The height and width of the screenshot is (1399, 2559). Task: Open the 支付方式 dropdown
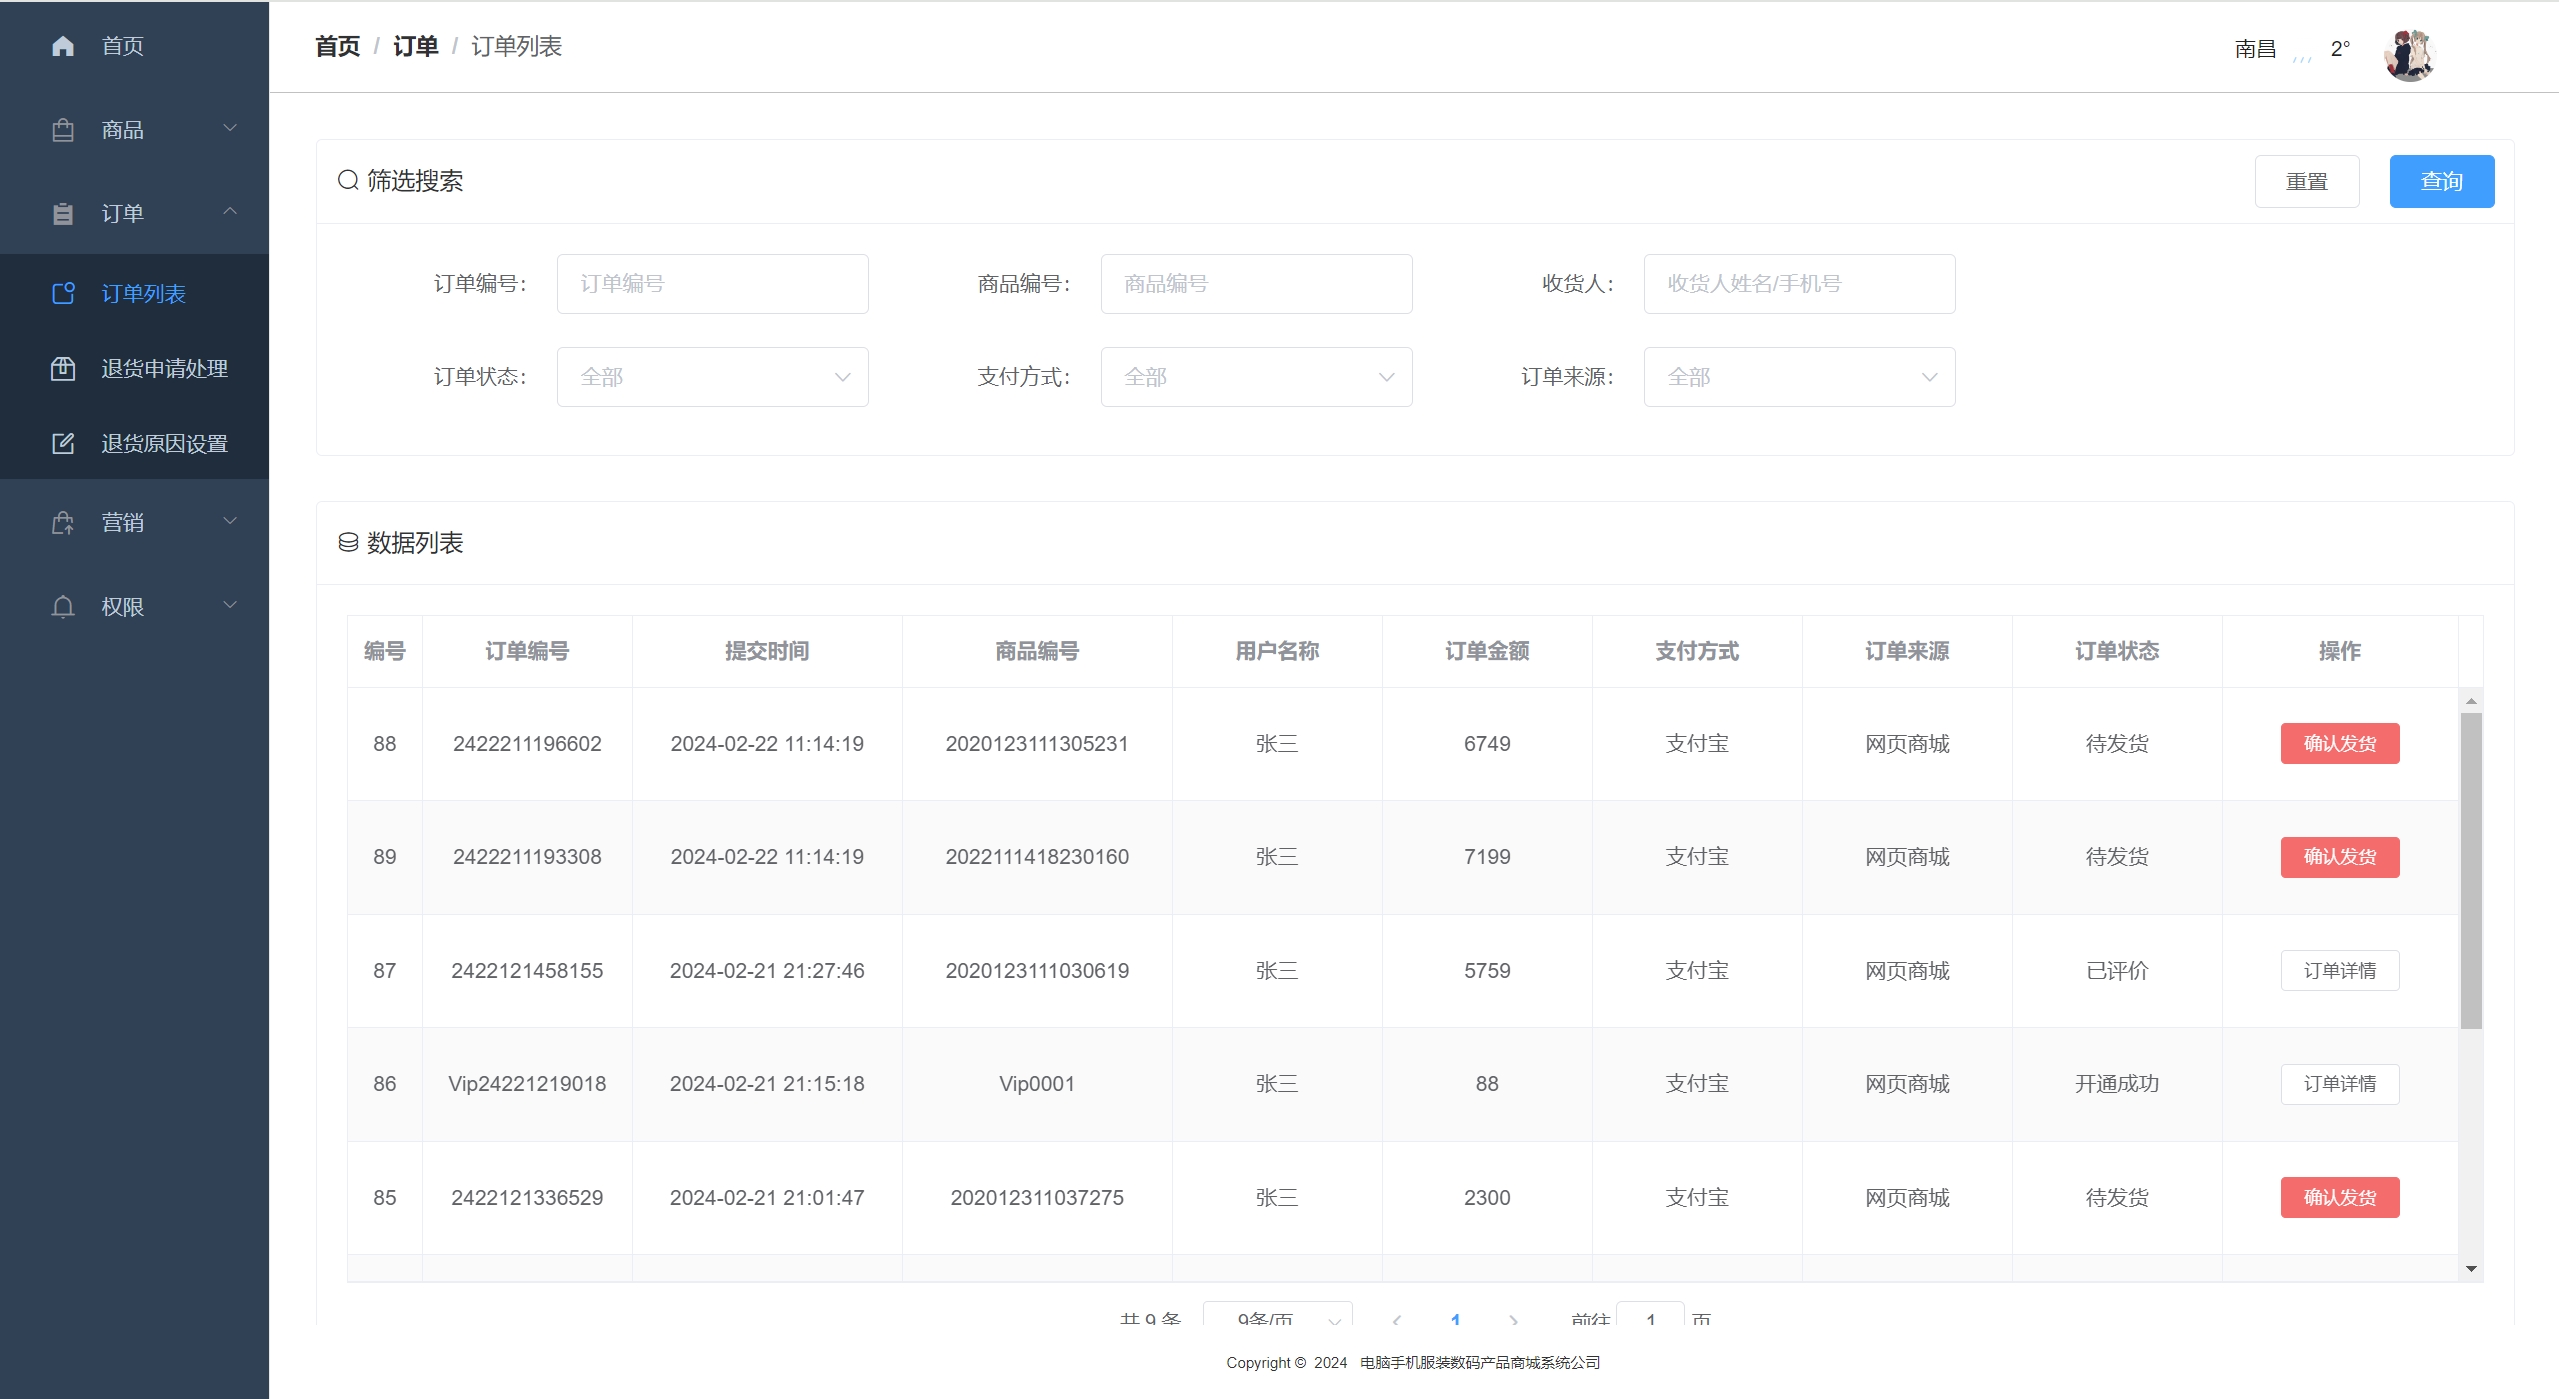(x=1256, y=377)
